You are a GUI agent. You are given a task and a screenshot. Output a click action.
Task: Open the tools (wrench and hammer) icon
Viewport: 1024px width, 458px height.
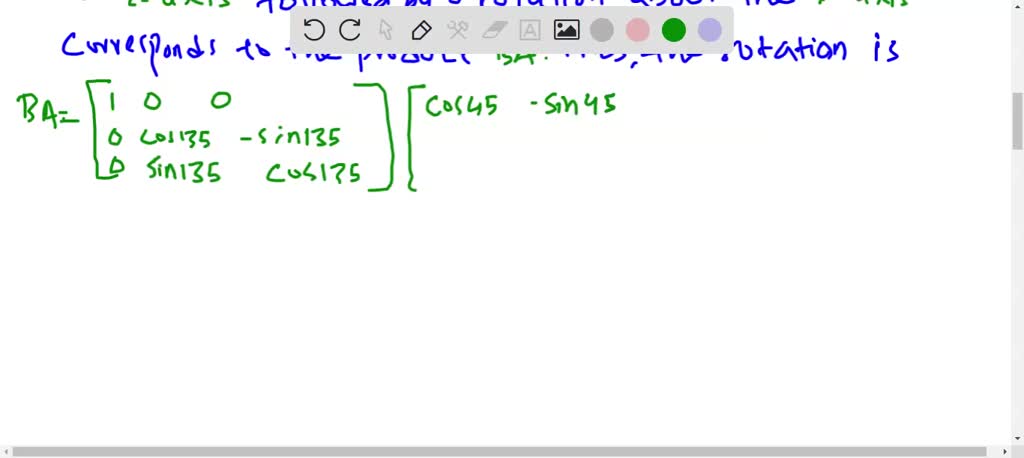click(x=458, y=30)
